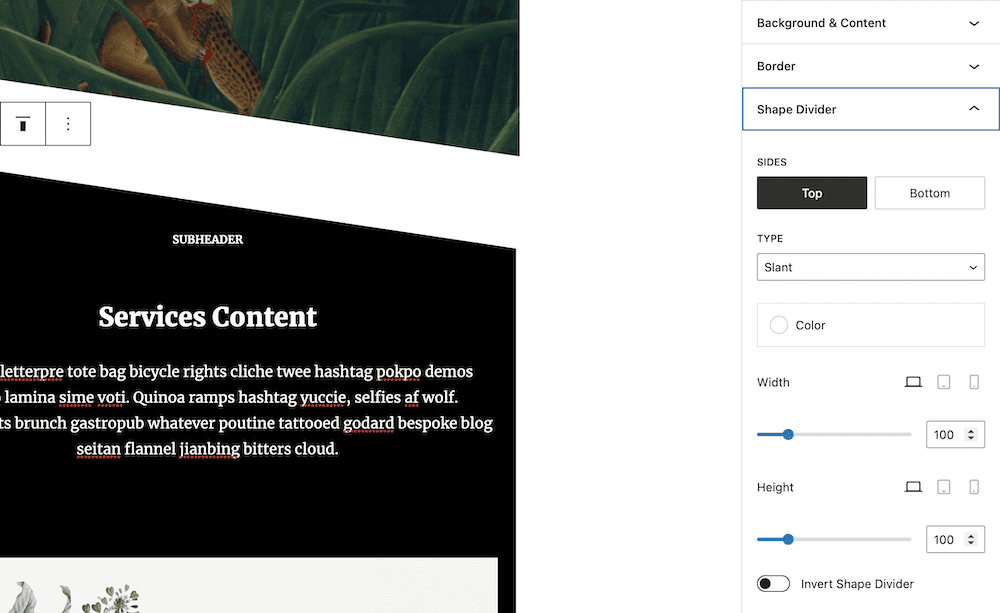Click the Services Content heading
This screenshot has height=613, width=1000.
pyautogui.click(x=207, y=317)
